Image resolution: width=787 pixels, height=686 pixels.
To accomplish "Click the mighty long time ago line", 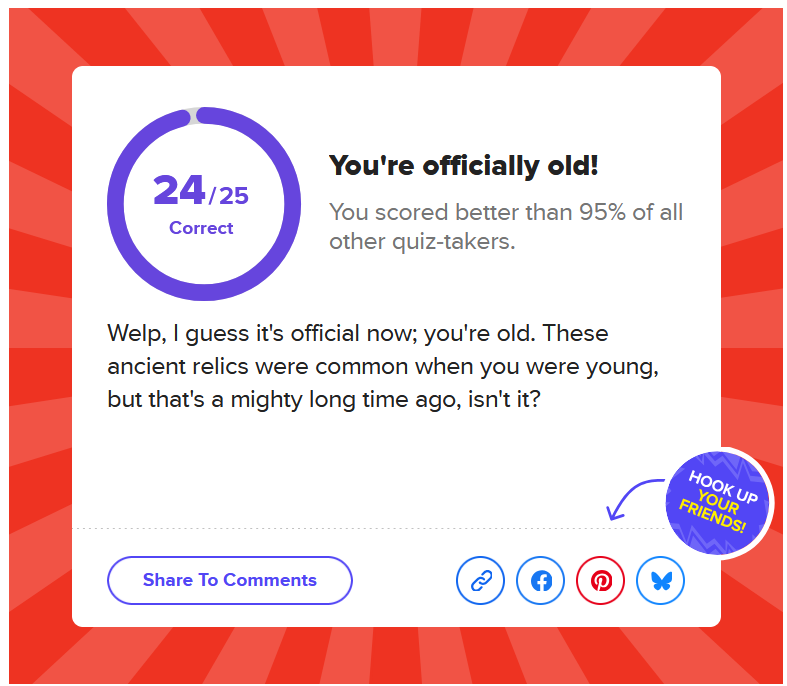I will click(x=324, y=400).
